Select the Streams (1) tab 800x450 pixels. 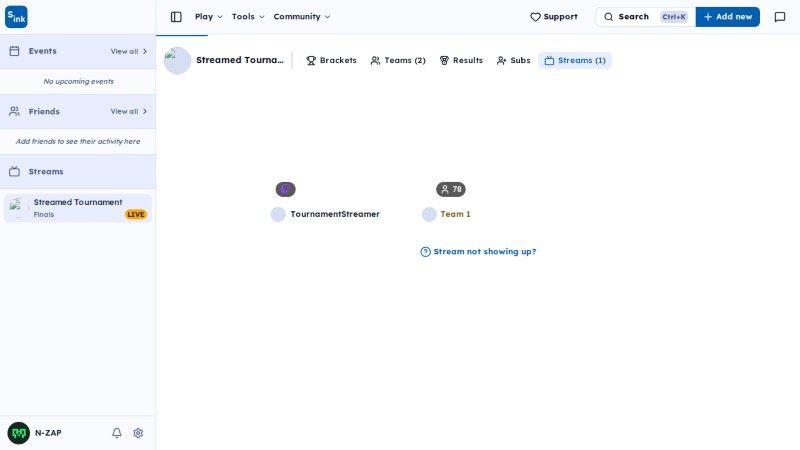tap(575, 60)
